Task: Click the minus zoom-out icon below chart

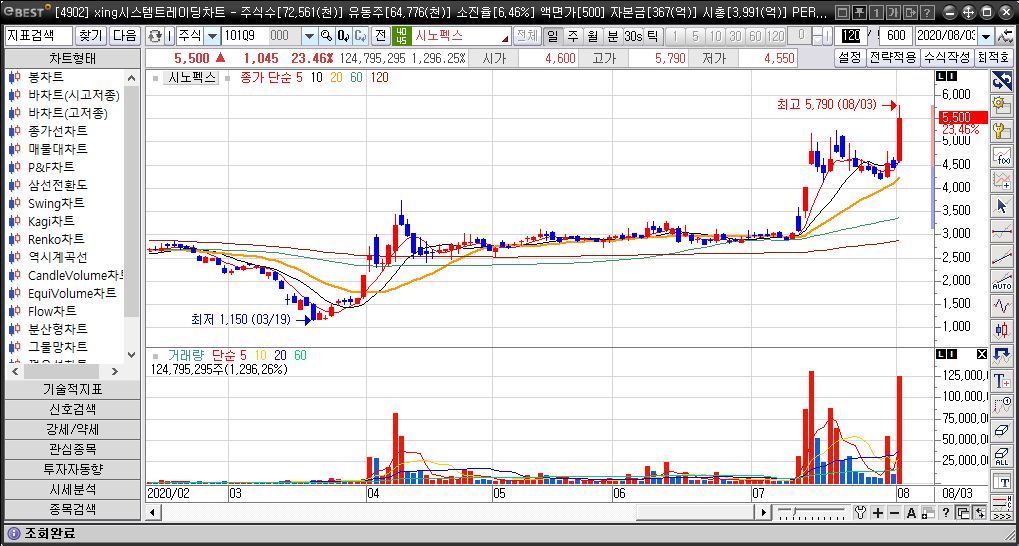Action: 894,513
